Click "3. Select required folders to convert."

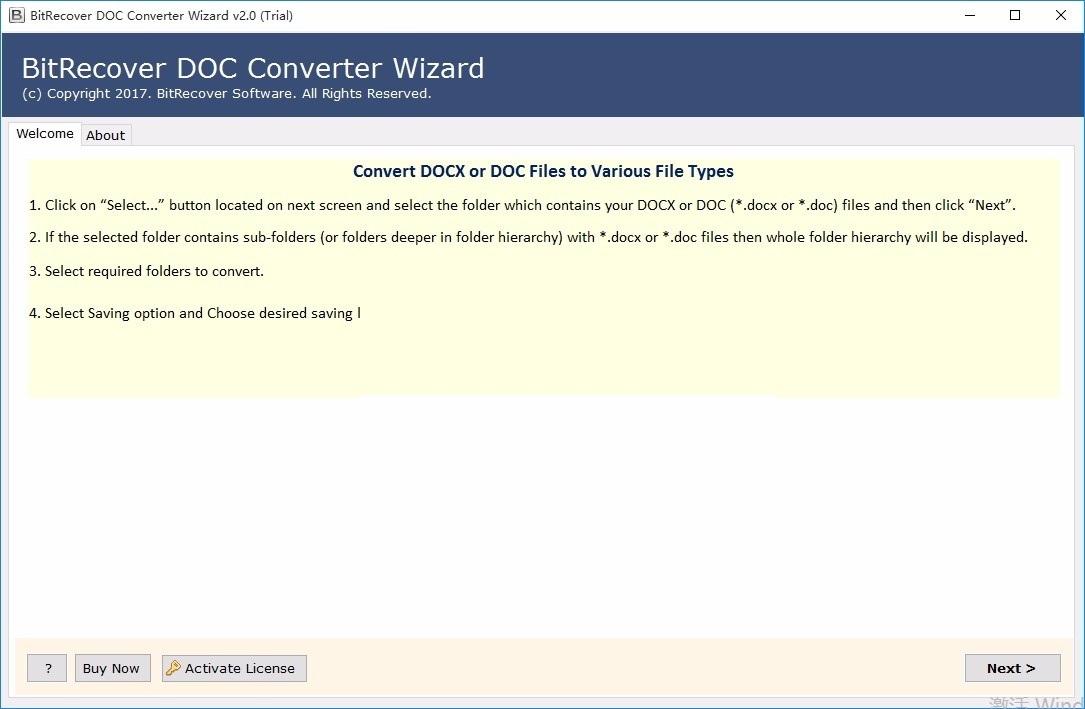[x=147, y=271]
